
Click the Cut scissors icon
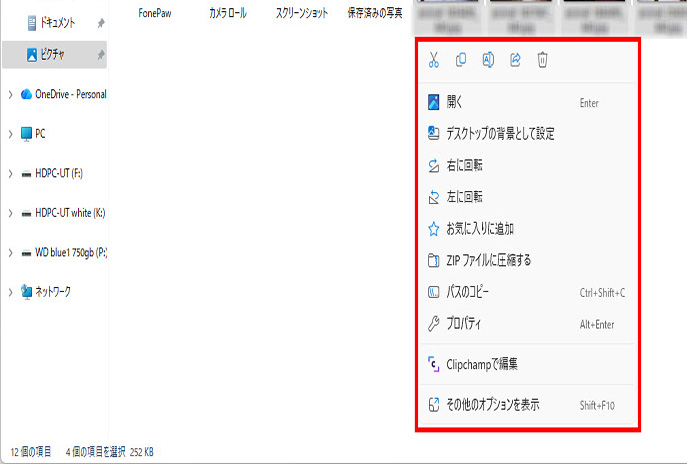tap(433, 60)
